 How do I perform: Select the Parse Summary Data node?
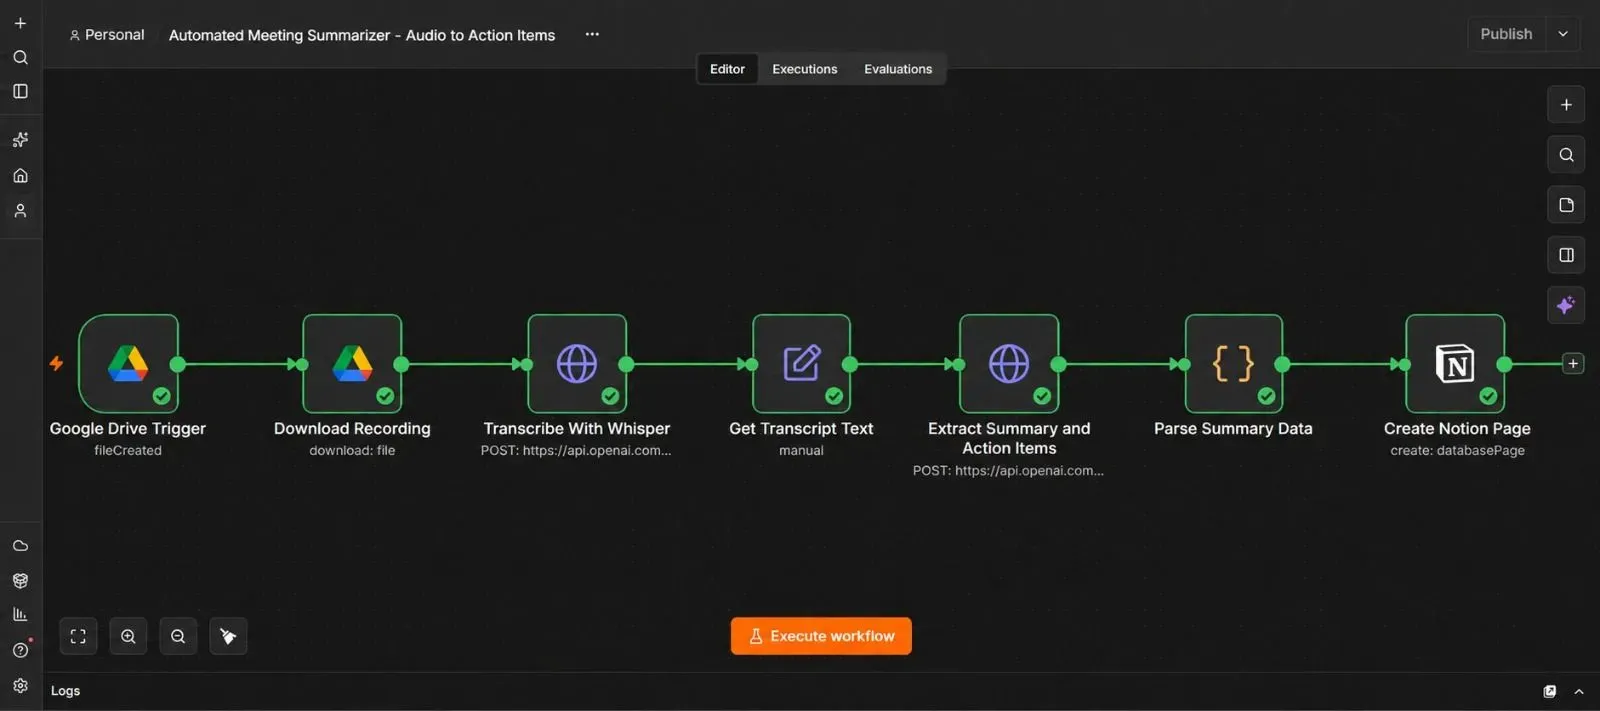1233,363
